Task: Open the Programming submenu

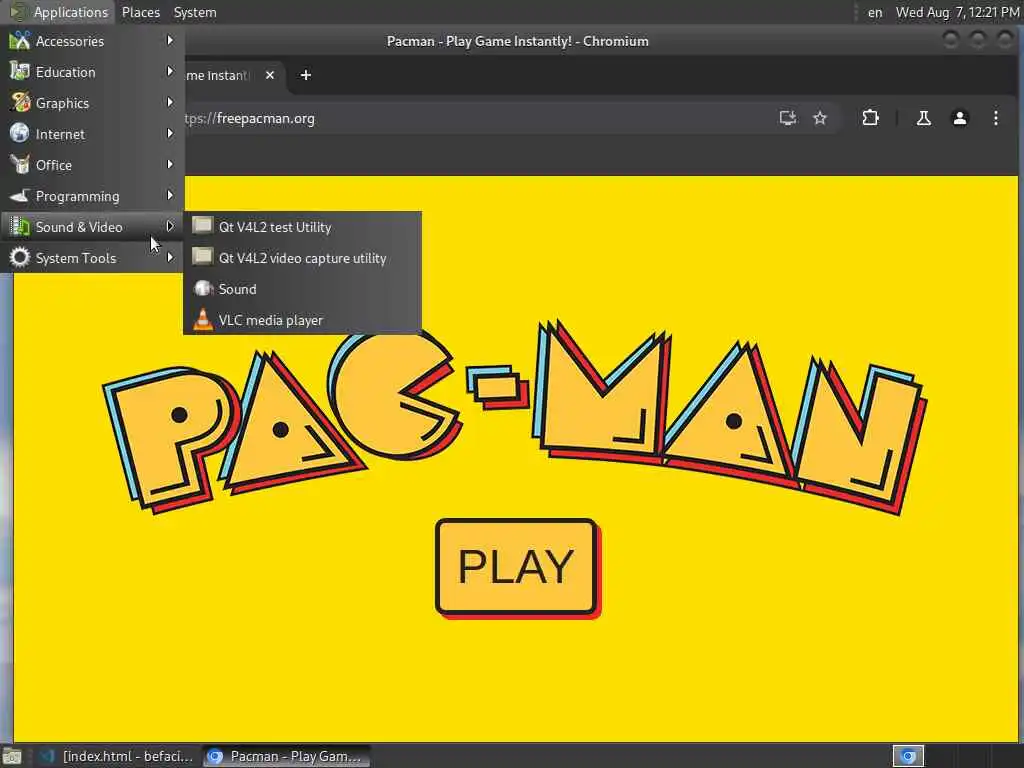Action: 92,196
